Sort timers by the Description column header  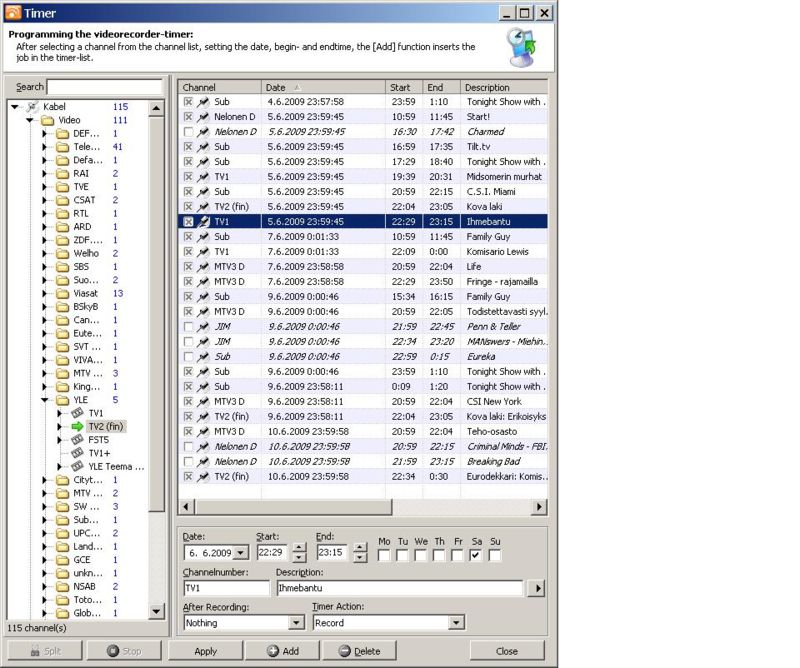(504, 87)
